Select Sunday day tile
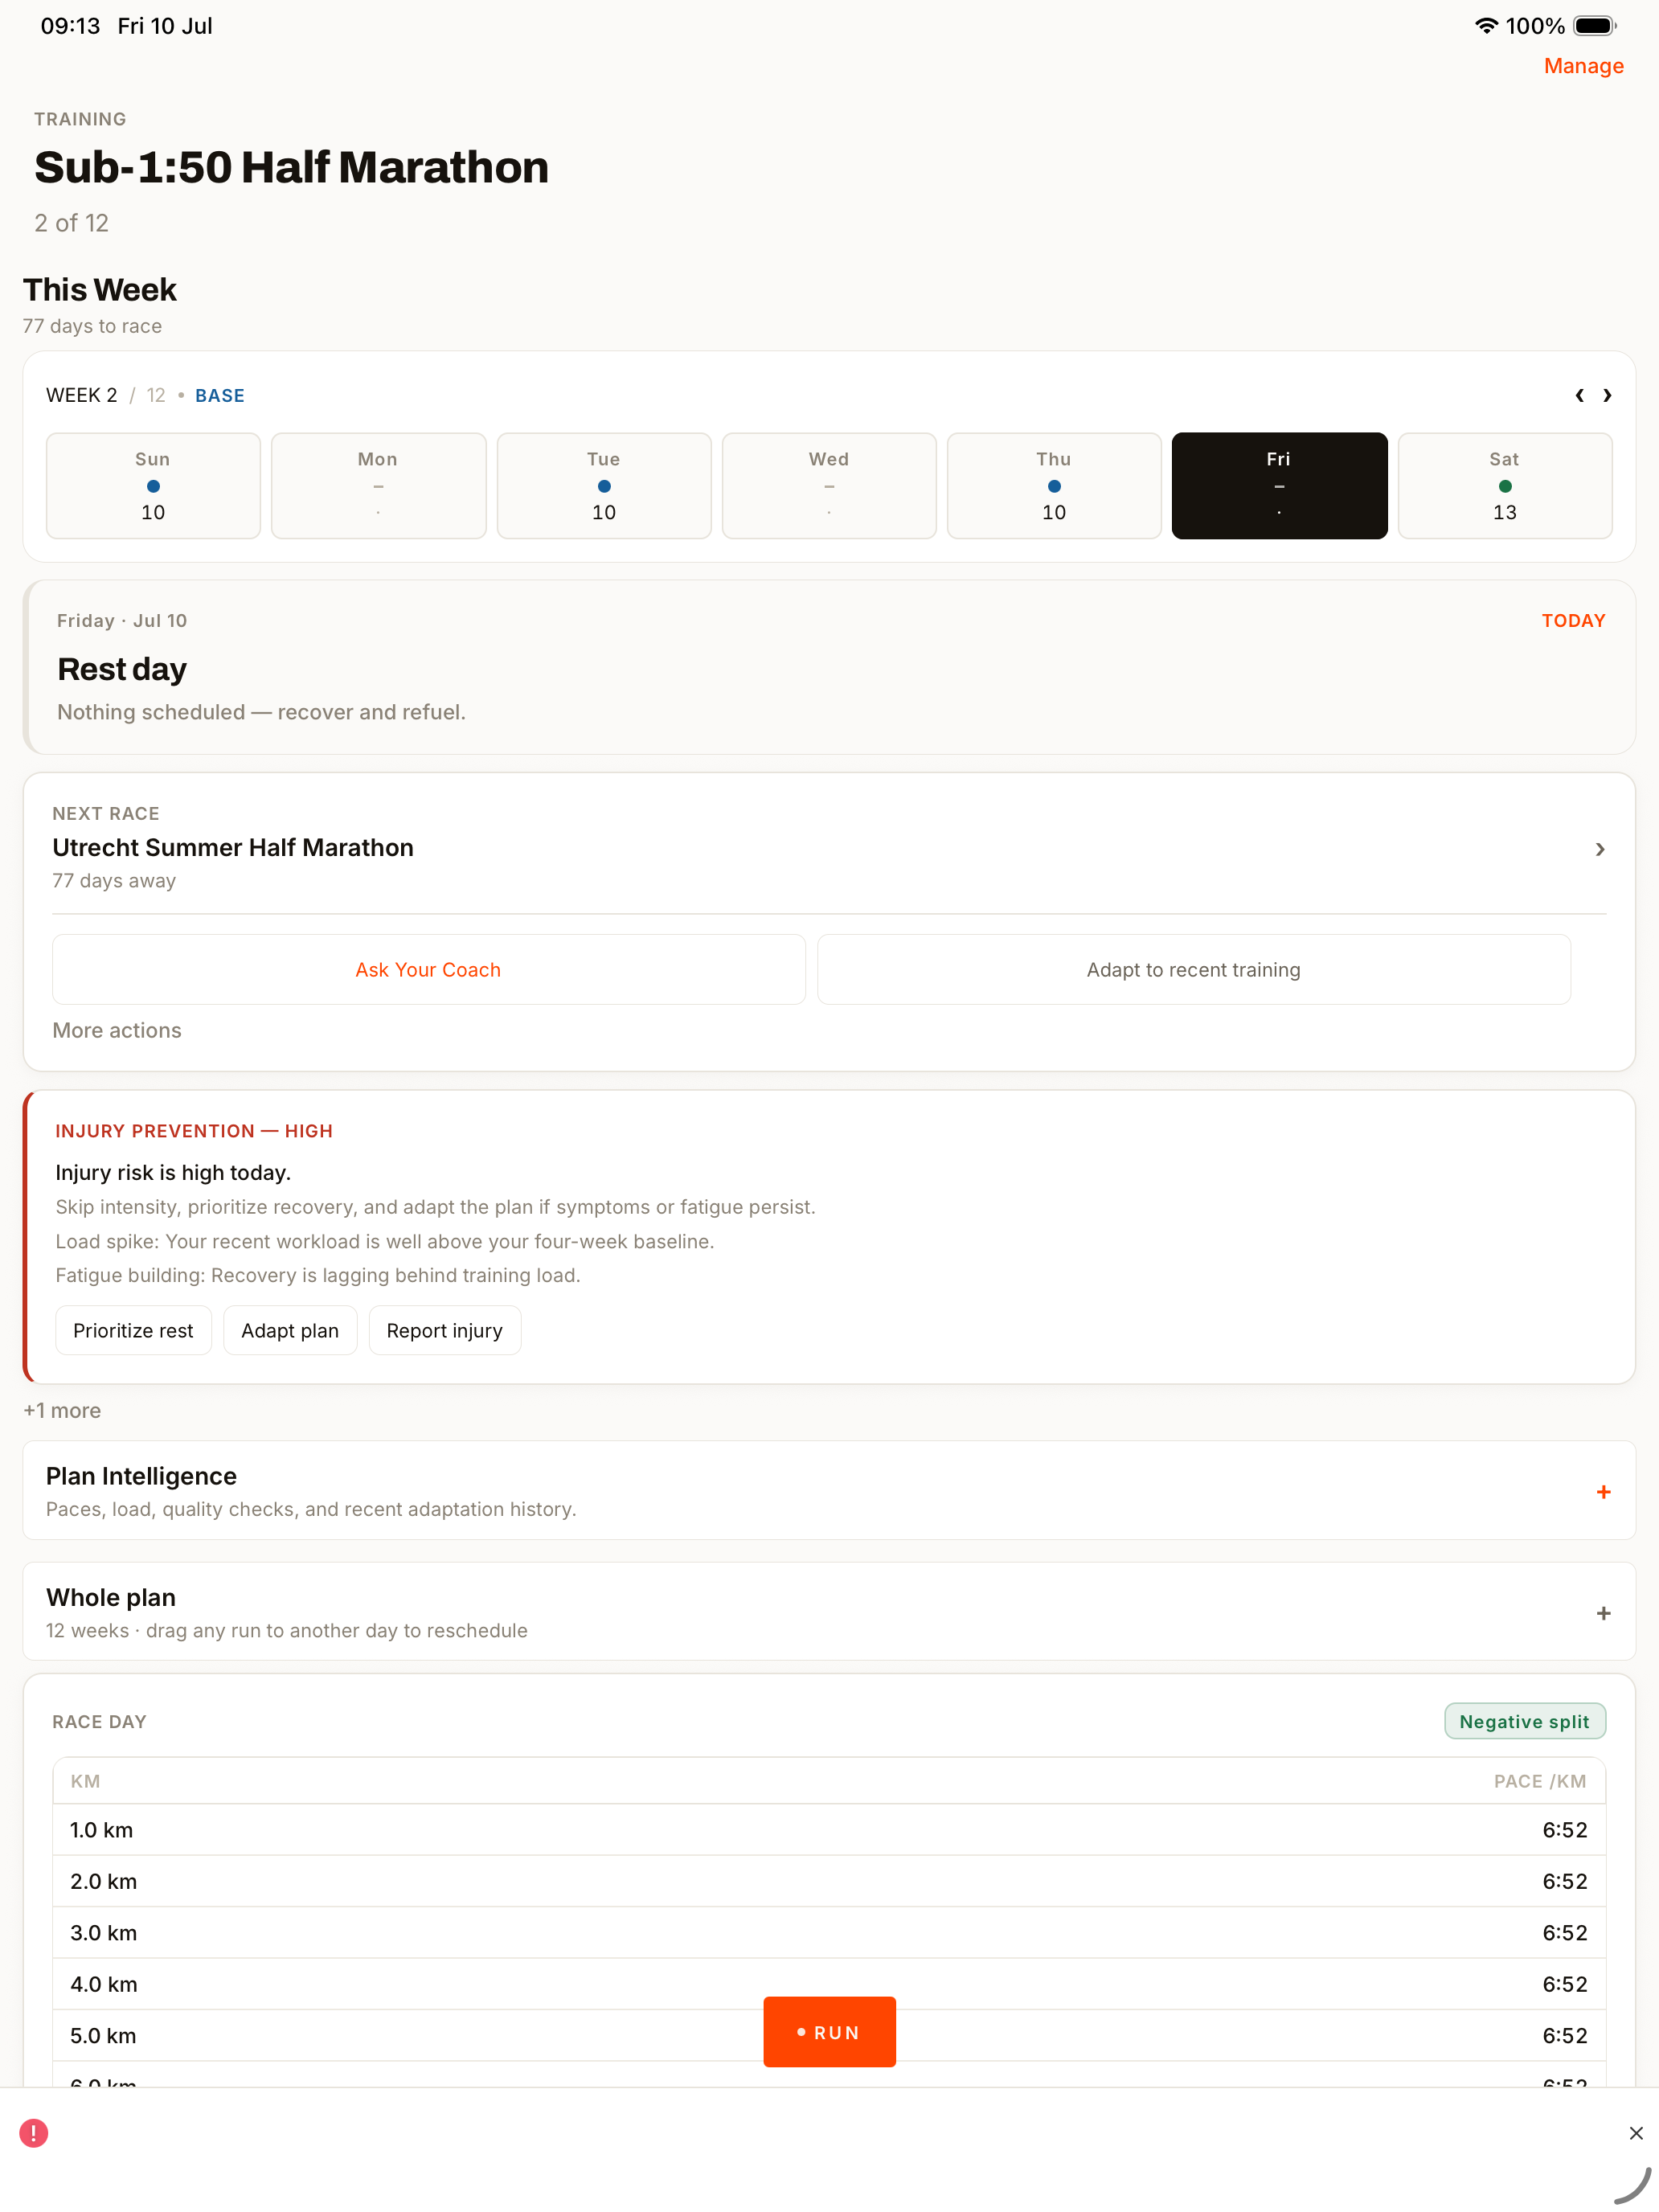1659x2212 pixels. [x=153, y=486]
